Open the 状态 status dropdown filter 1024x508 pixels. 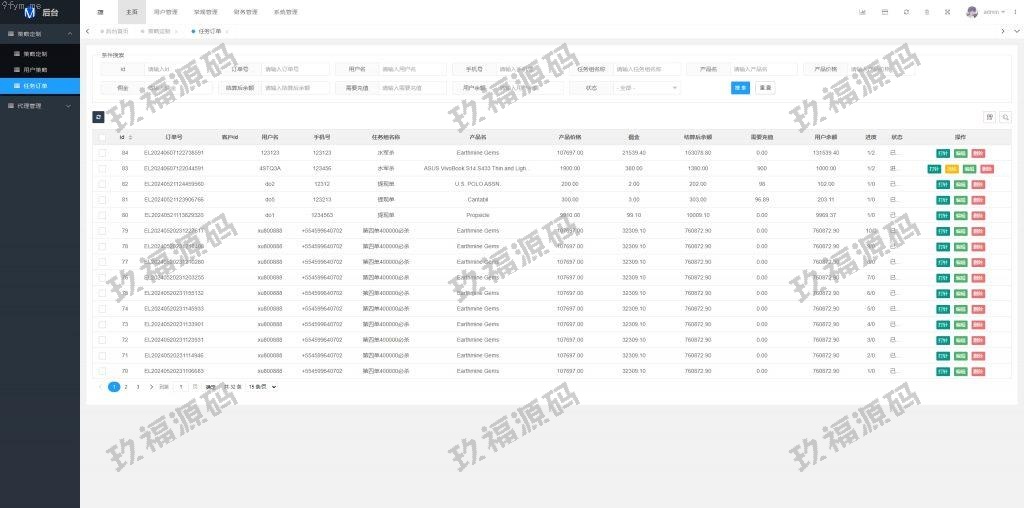(x=647, y=88)
